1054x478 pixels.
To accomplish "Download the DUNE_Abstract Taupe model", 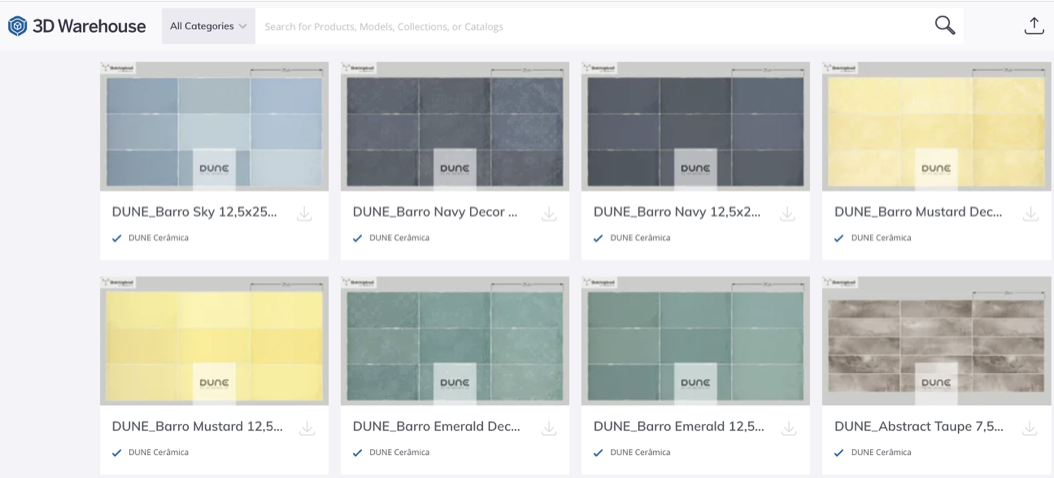I will coord(1030,428).
